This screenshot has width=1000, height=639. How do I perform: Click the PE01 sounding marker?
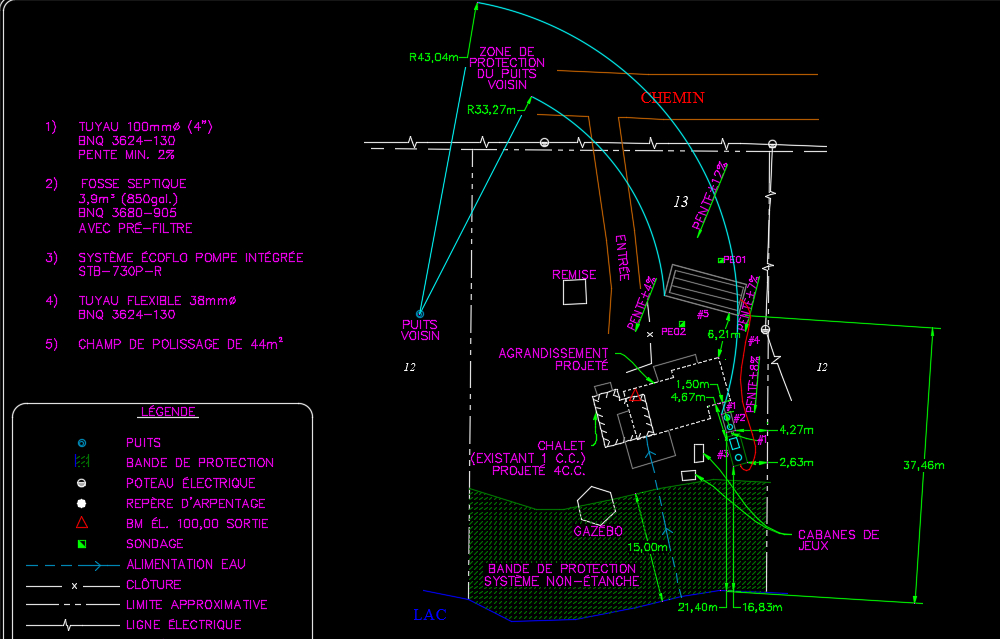pyautogui.click(x=721, y=260)
